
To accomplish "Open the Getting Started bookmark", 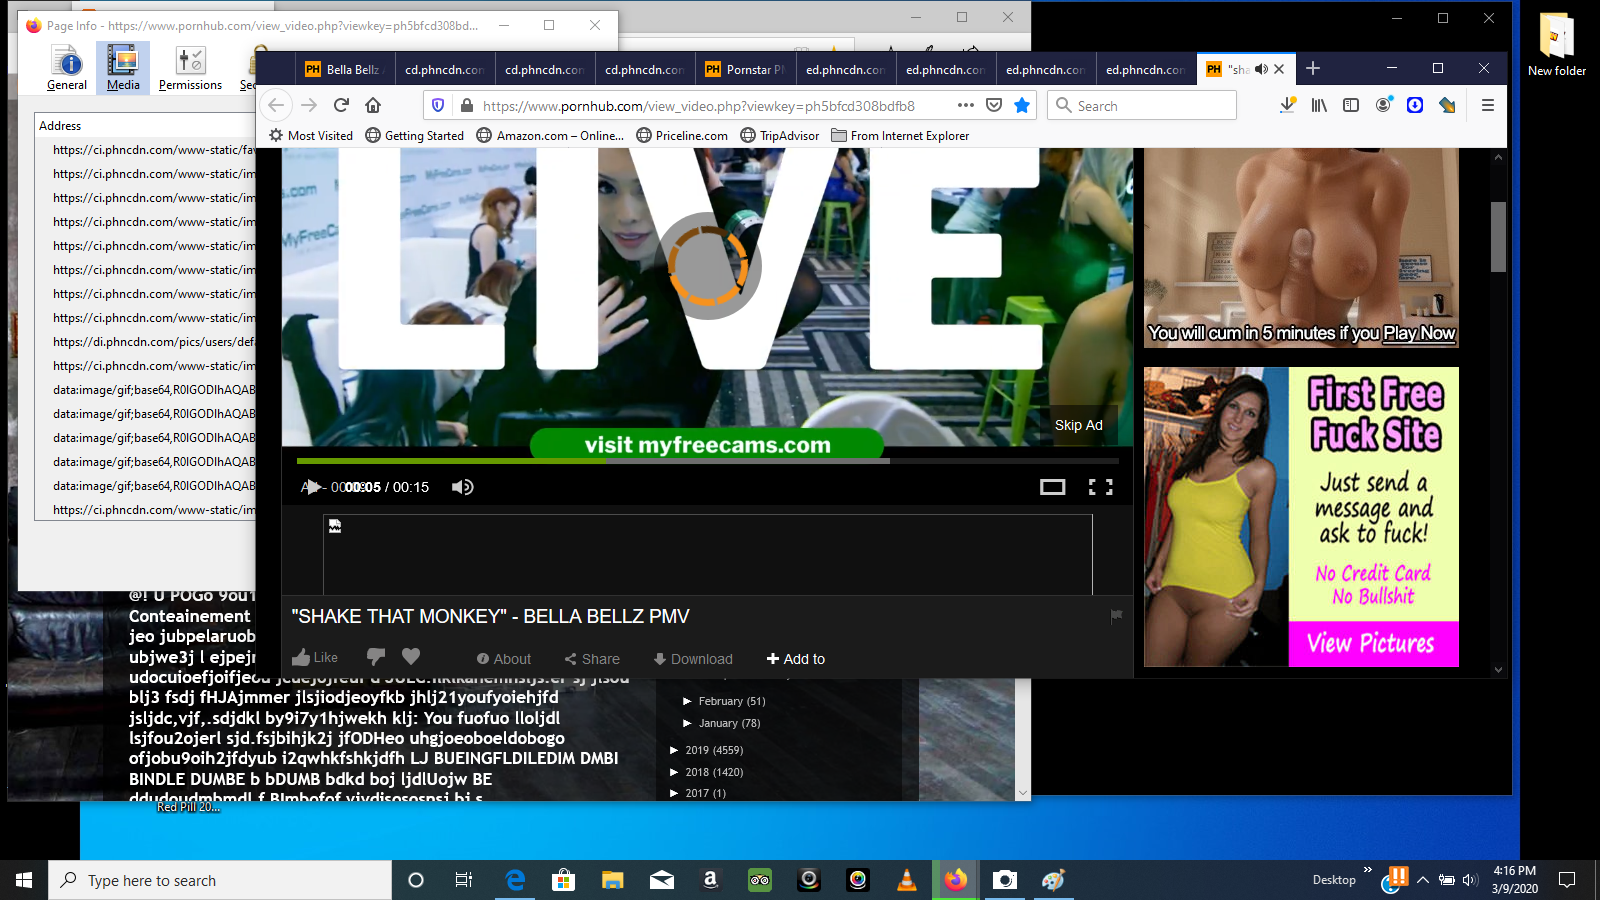I will [415, 135].
